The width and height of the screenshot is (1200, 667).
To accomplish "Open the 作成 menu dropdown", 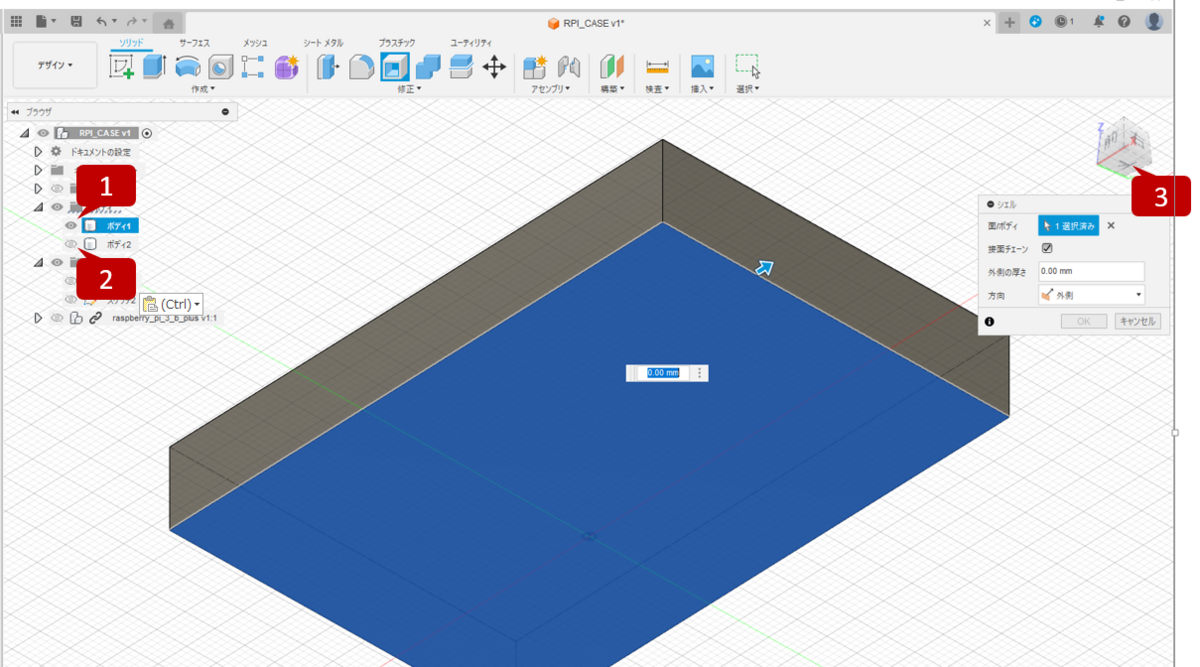I will [x=203, y=89].
